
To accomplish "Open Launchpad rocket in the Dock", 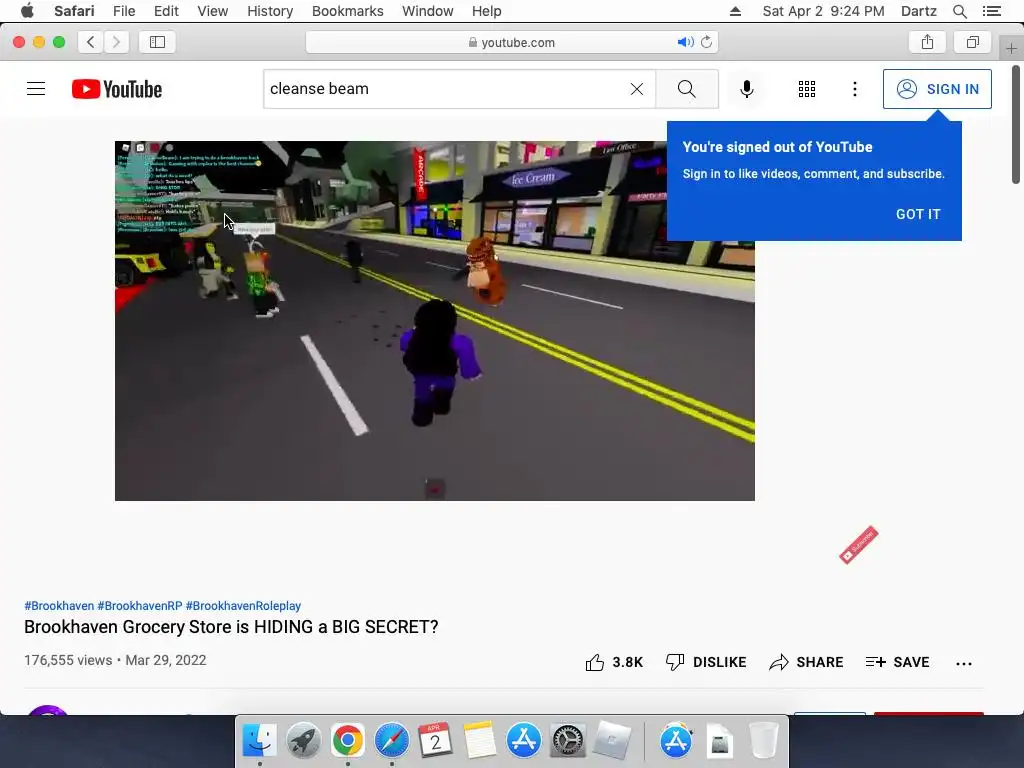I will tap(303, 741).
